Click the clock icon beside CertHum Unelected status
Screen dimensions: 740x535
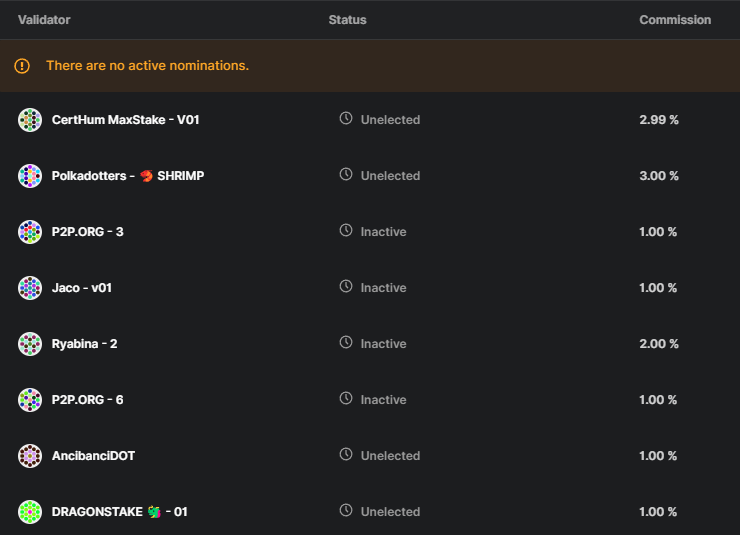[346, 119]
